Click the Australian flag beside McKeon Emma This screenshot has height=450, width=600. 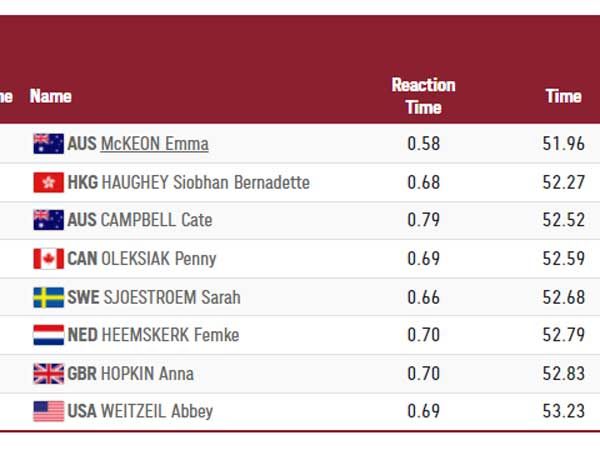(x=48, y=144)
